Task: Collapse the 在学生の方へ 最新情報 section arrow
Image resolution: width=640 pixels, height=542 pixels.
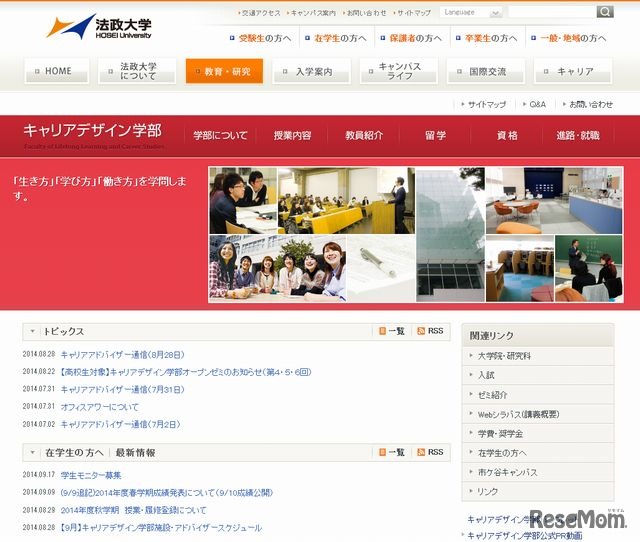Action: (32, 453)
